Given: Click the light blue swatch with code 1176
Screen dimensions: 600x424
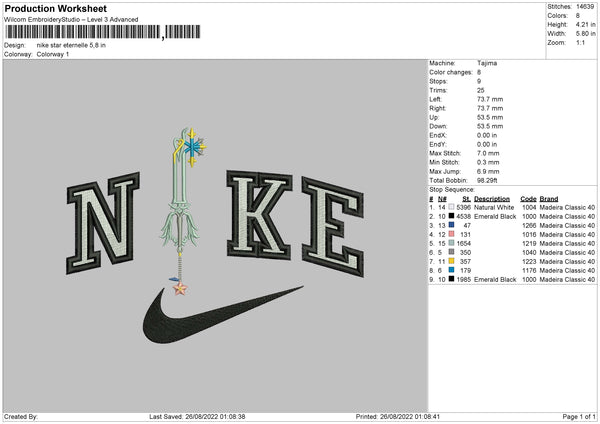Looking at the screenshot, I should point(451,270).
